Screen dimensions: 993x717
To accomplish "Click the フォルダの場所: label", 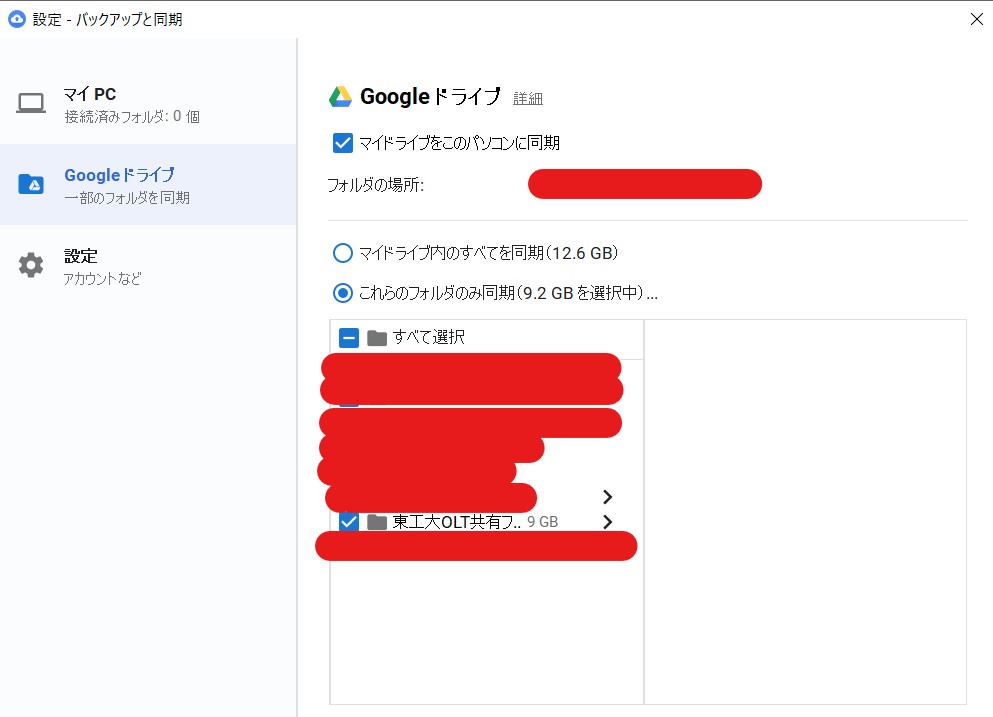I will point(376,185).
